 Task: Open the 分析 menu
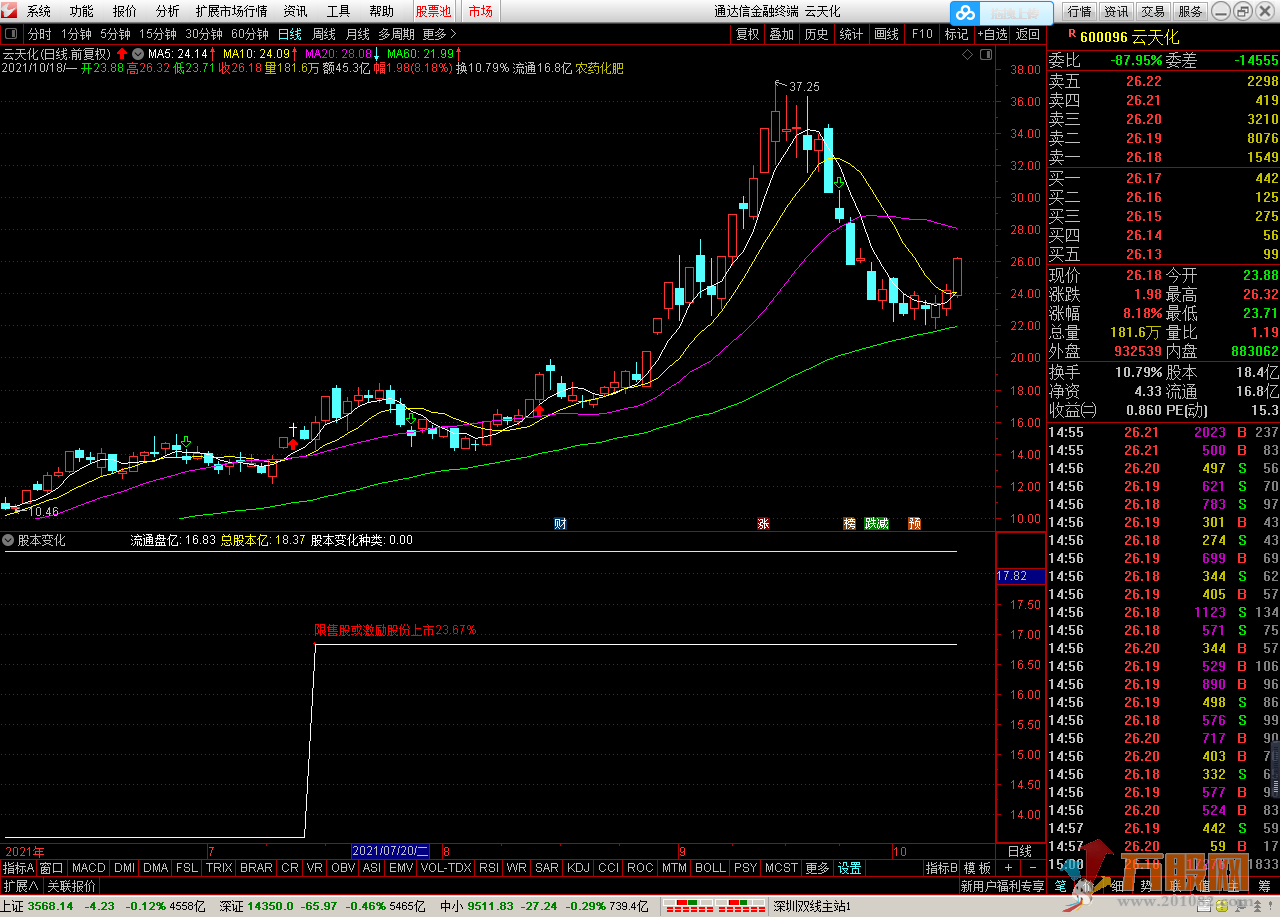[167, 11]
